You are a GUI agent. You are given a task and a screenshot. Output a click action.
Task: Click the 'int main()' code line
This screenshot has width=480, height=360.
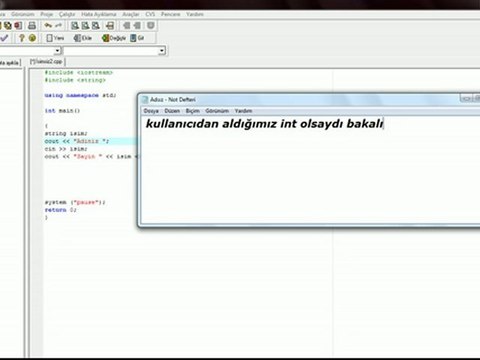tap(62, 111)
